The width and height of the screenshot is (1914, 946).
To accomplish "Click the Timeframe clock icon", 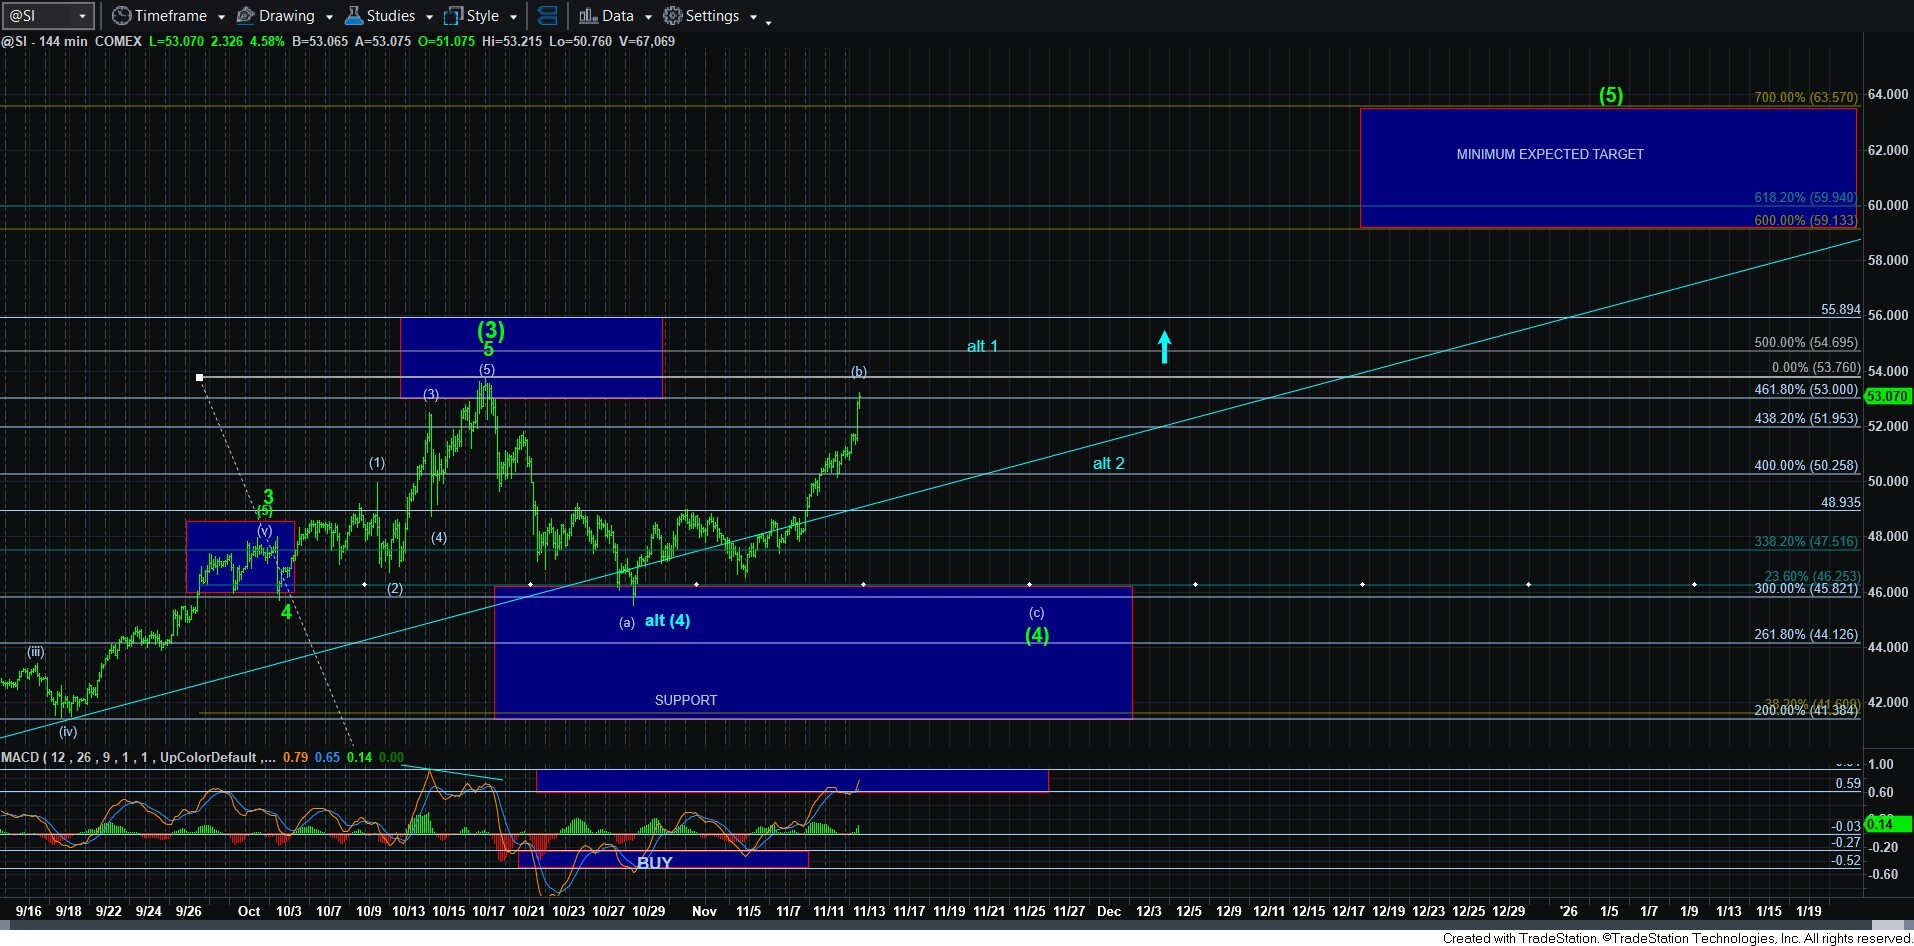I will tap(121, 16).
